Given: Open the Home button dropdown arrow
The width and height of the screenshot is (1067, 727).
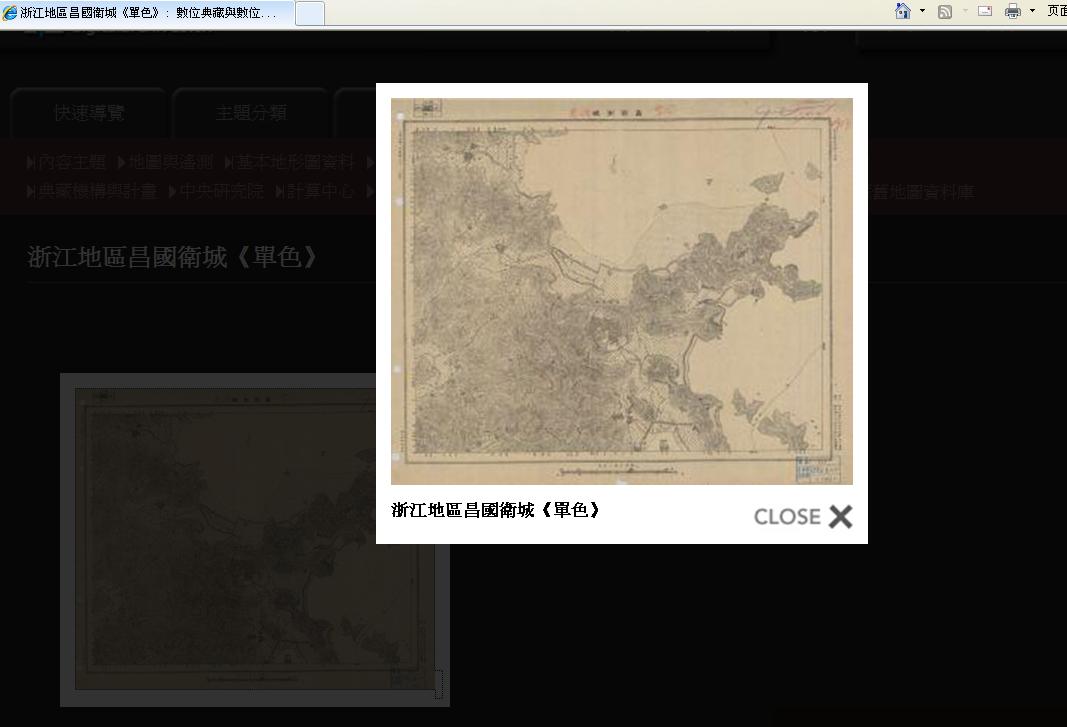Looking at the screenshot, I should (922, 11).
